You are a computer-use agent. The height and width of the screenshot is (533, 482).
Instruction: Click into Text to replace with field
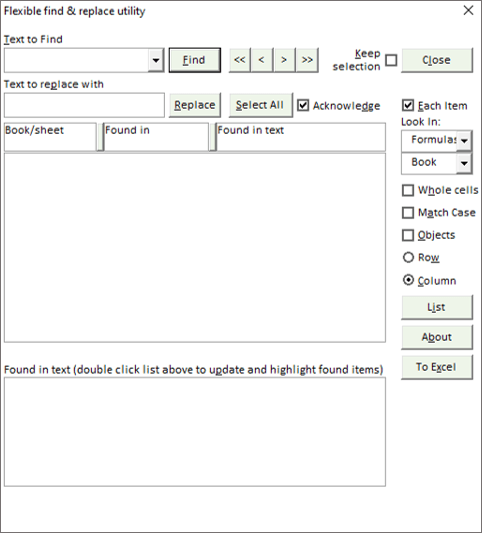pos(84,105)
